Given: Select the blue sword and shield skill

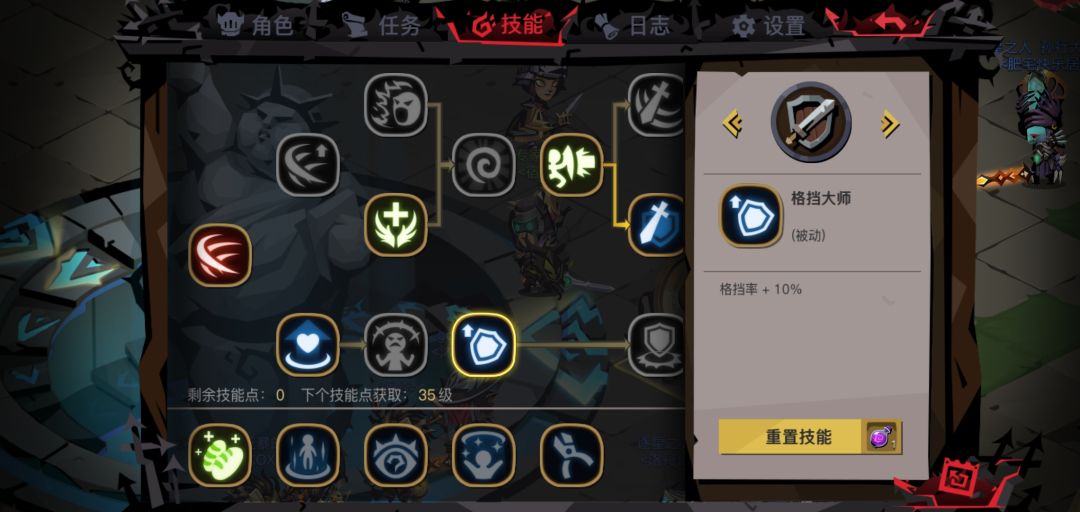Looking at the screenshot, I should tap(656, 225).
